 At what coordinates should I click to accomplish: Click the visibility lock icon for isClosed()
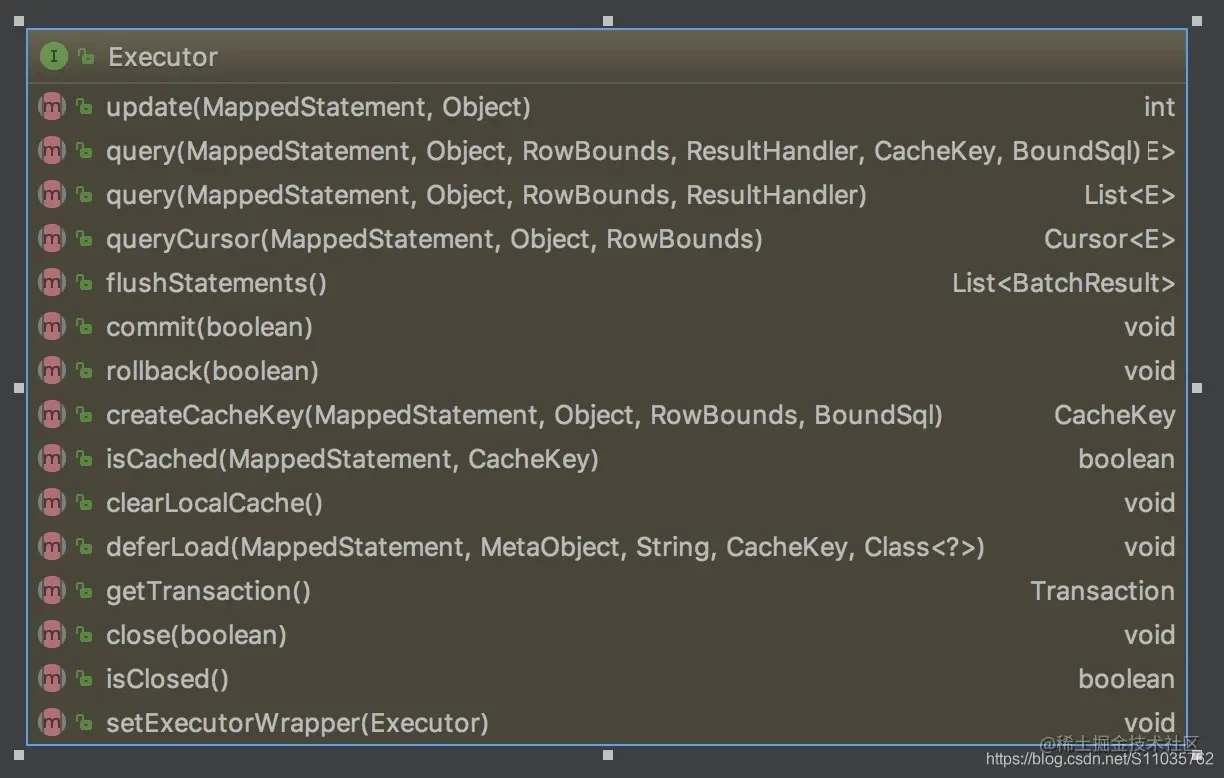coord(85,679)
